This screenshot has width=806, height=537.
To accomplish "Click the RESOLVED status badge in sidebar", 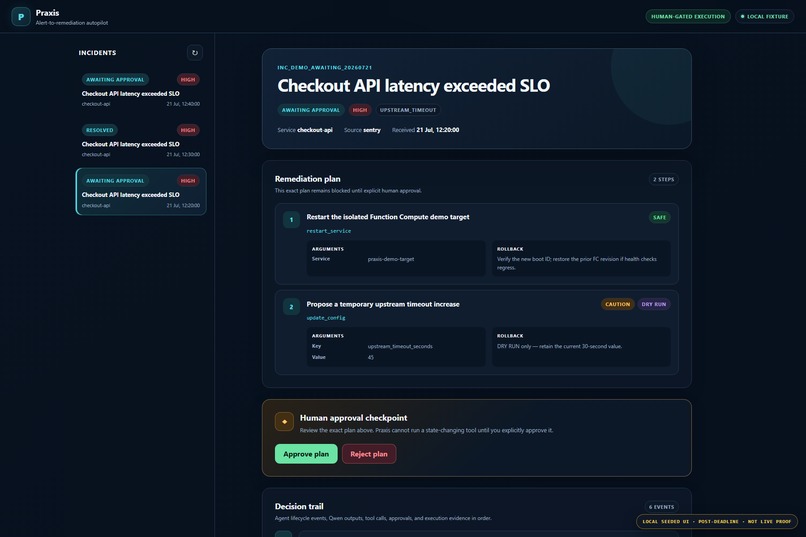I will [x=99, y=130].
